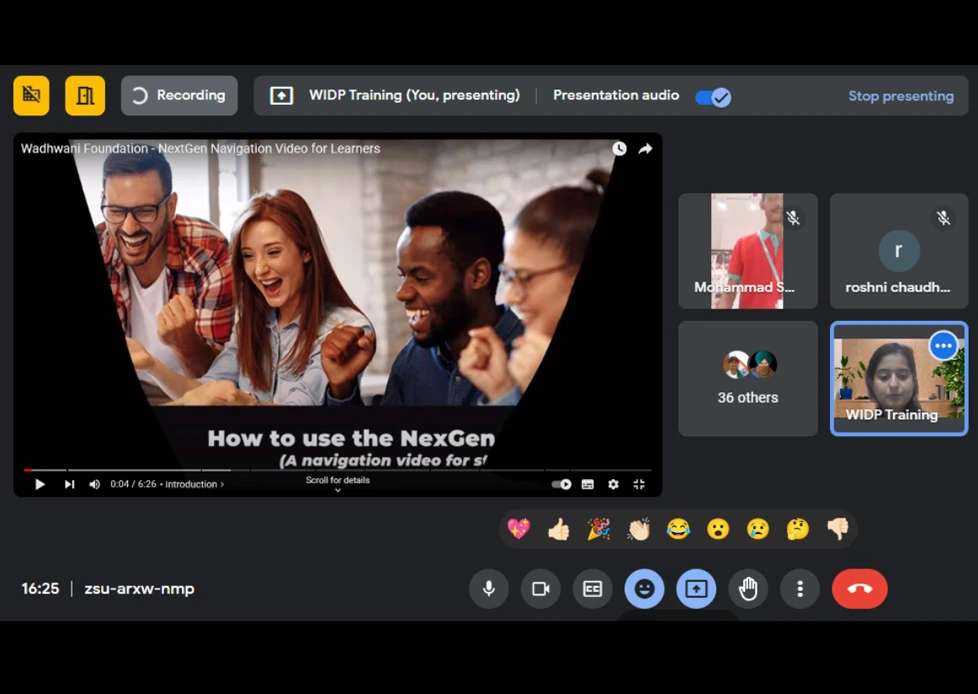Image resolution: width=978 pixels, height=694 pixels.
Task: Click the red leave call button
Action: coord(859,589)
